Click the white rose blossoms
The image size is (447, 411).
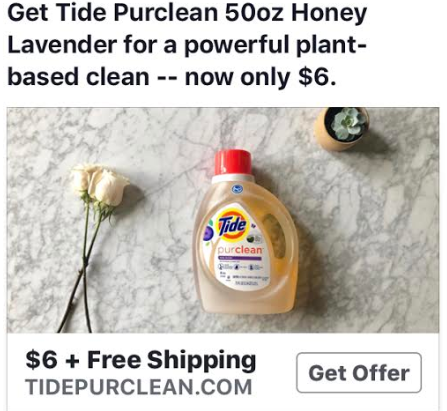point(100,185)
